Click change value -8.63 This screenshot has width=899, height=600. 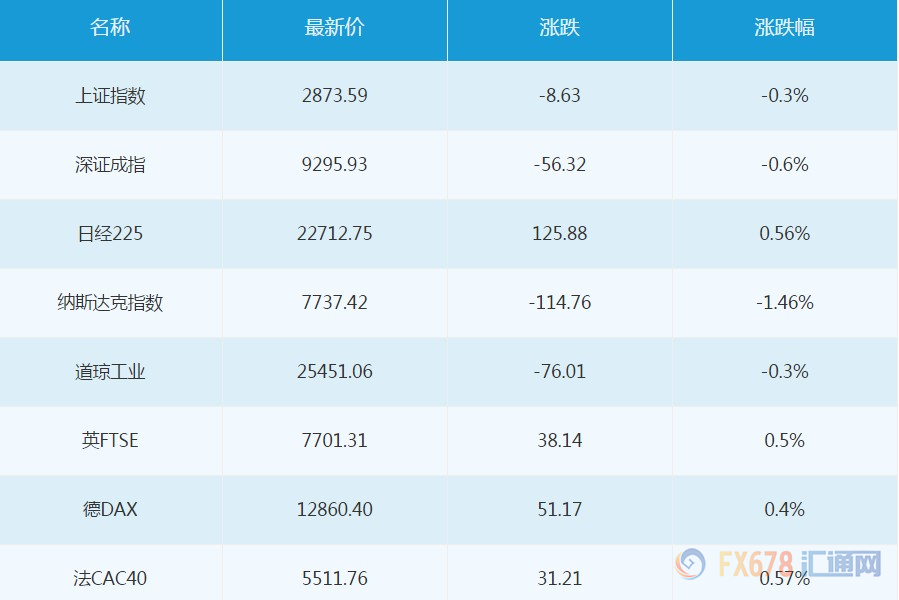click(560, 95)
